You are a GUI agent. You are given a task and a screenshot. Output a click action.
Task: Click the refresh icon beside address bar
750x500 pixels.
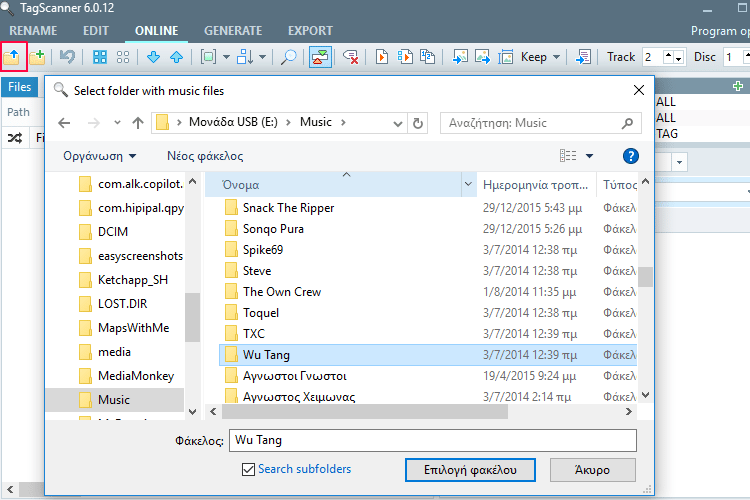click(x=418, y=123)
